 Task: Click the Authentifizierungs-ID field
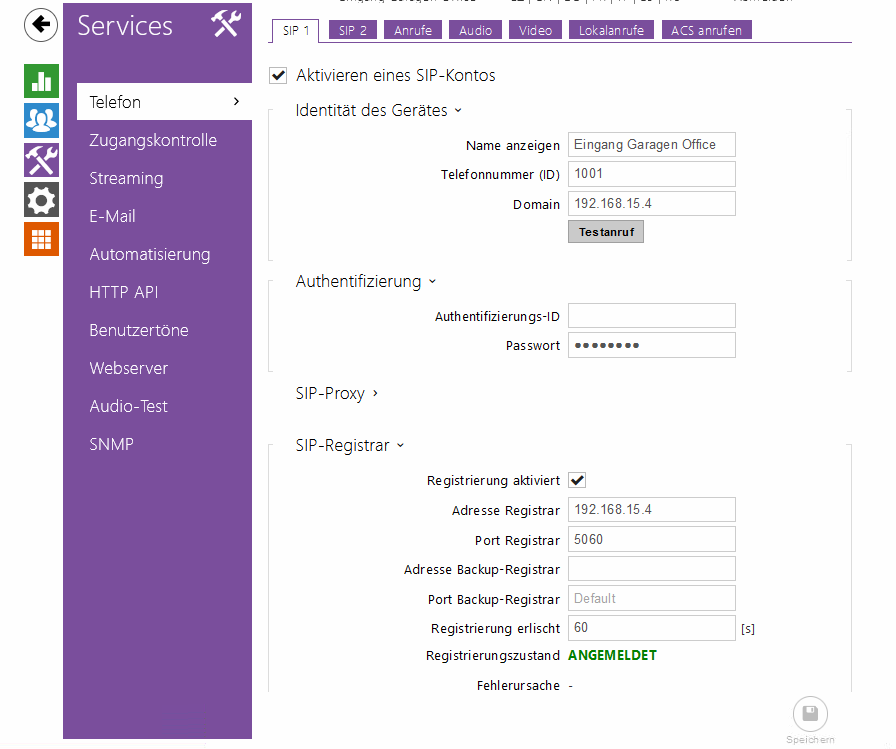(651, 315)
